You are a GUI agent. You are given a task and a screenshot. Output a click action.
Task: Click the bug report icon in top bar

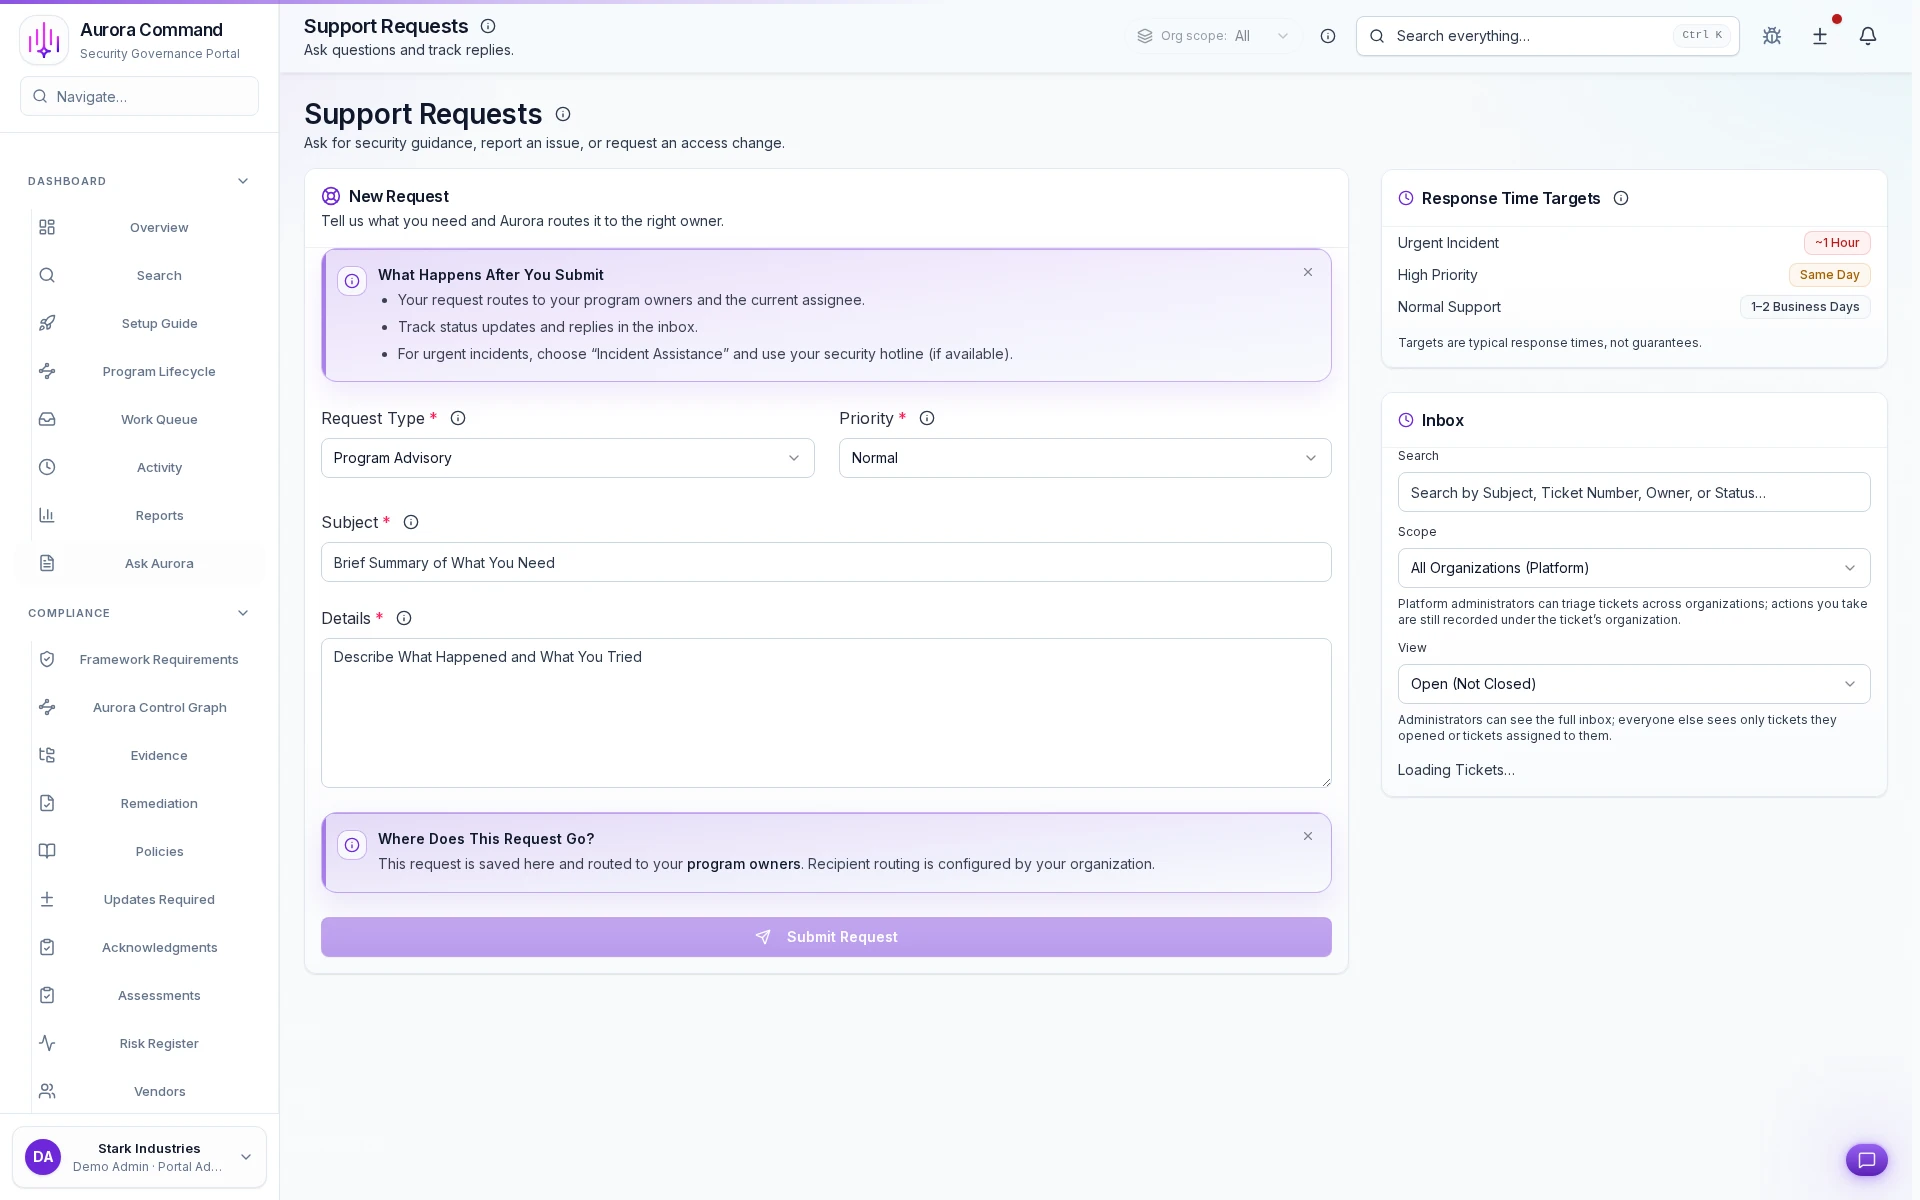click(x=1771, y=36)
